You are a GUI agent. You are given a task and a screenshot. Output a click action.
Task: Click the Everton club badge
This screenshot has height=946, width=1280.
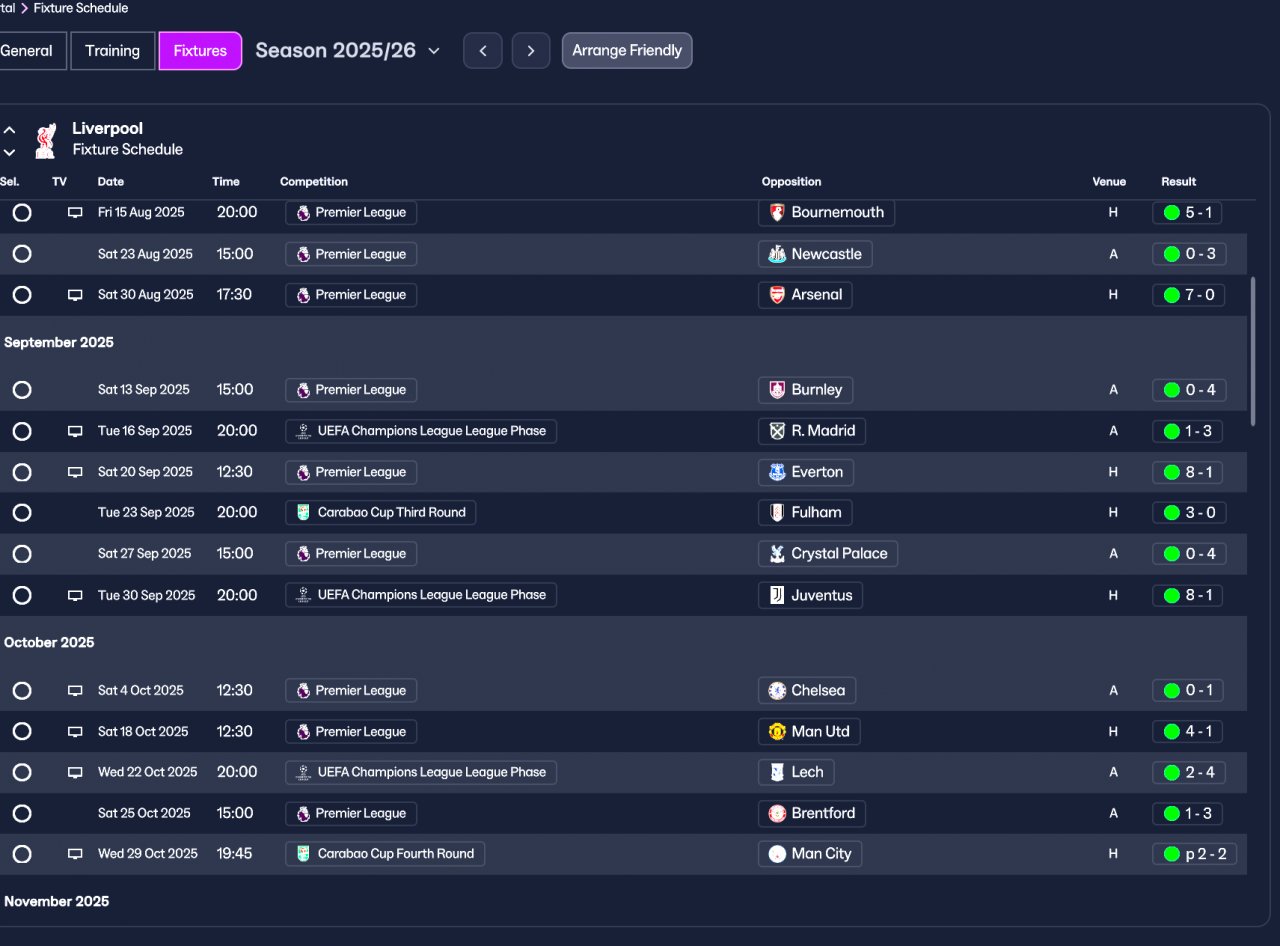pyautogui.click(x=777, y=472)
